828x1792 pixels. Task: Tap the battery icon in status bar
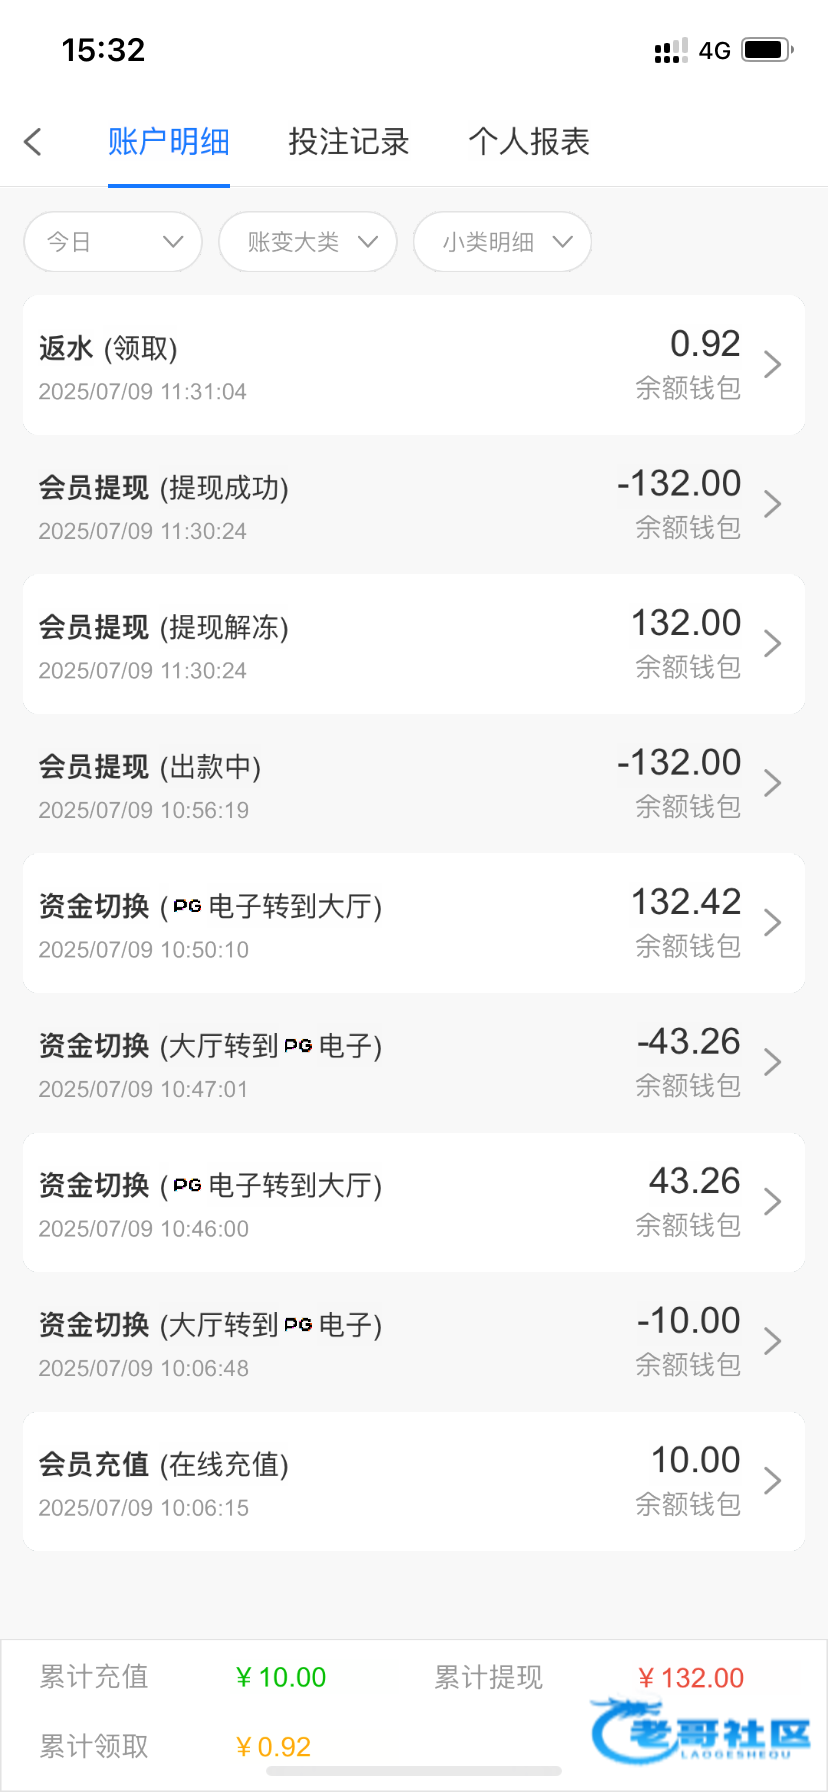767,50
